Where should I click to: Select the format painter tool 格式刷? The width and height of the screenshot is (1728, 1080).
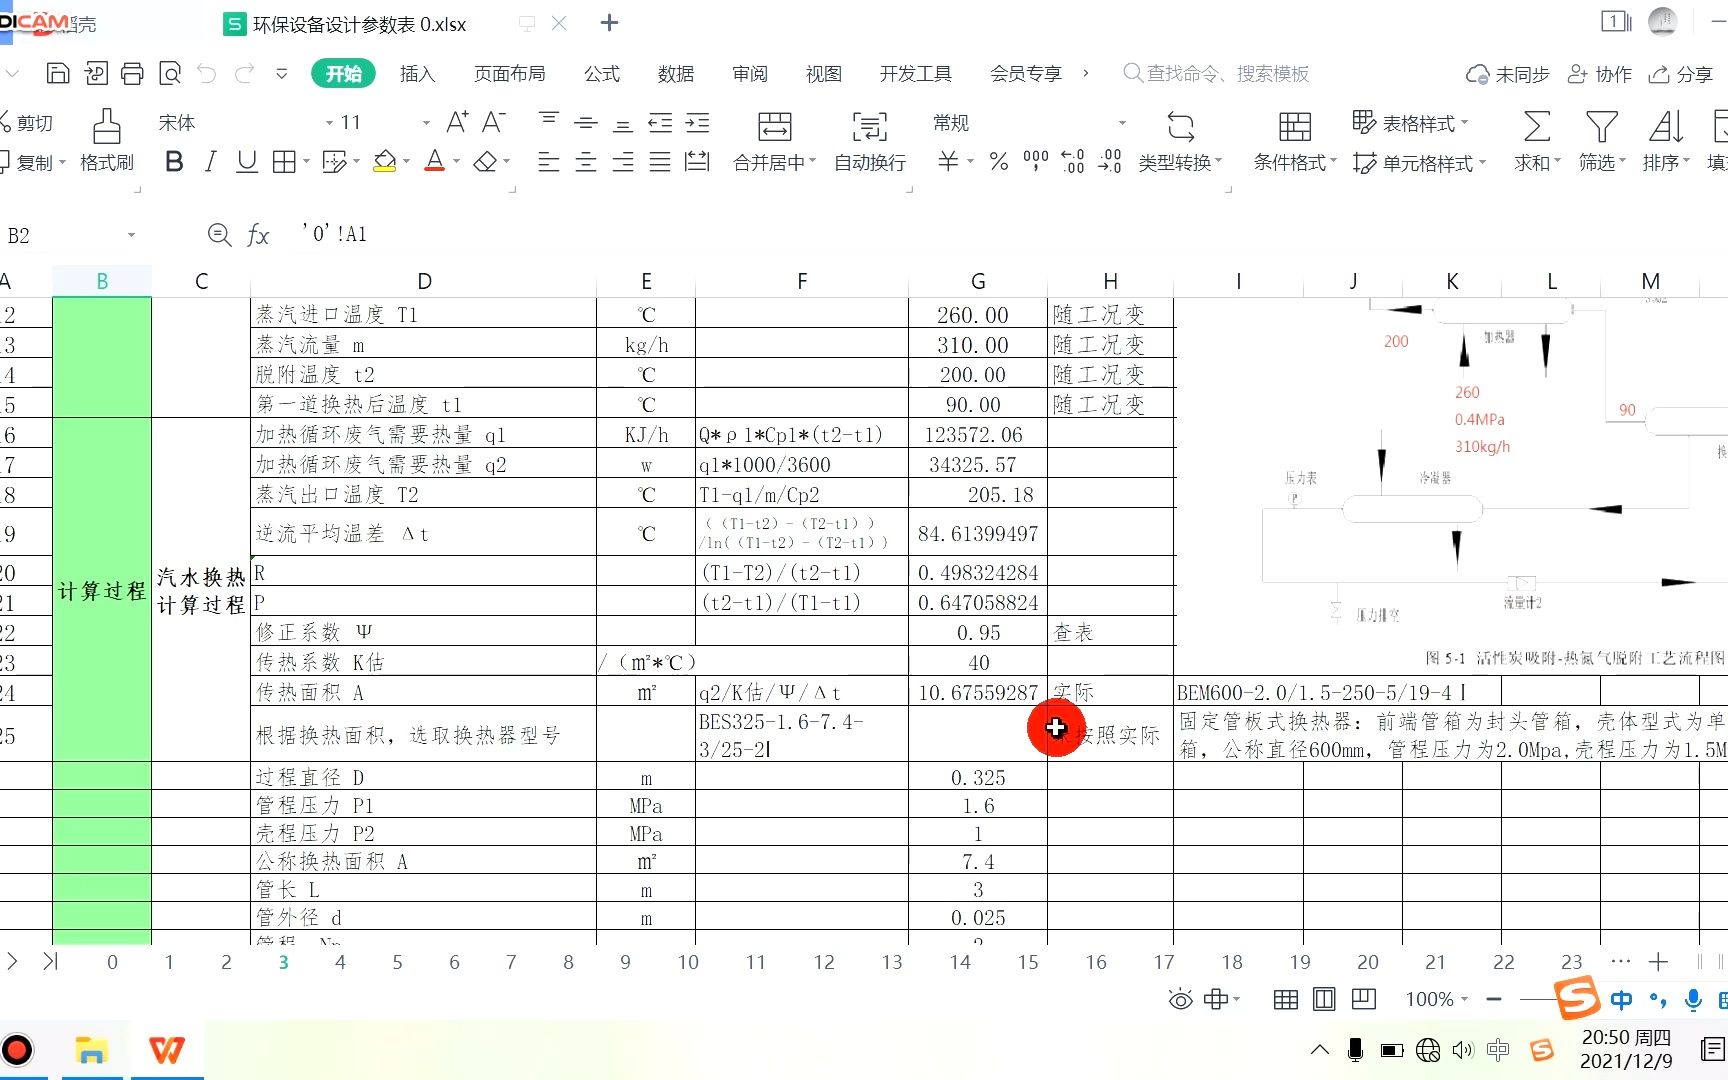pyautogui.click(x=106, y=140)
